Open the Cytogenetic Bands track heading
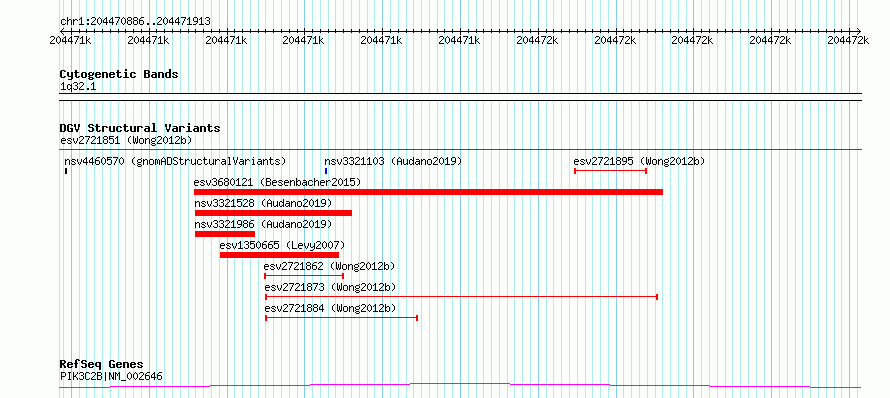The image size is (890, 398). [x=119, y=74]
